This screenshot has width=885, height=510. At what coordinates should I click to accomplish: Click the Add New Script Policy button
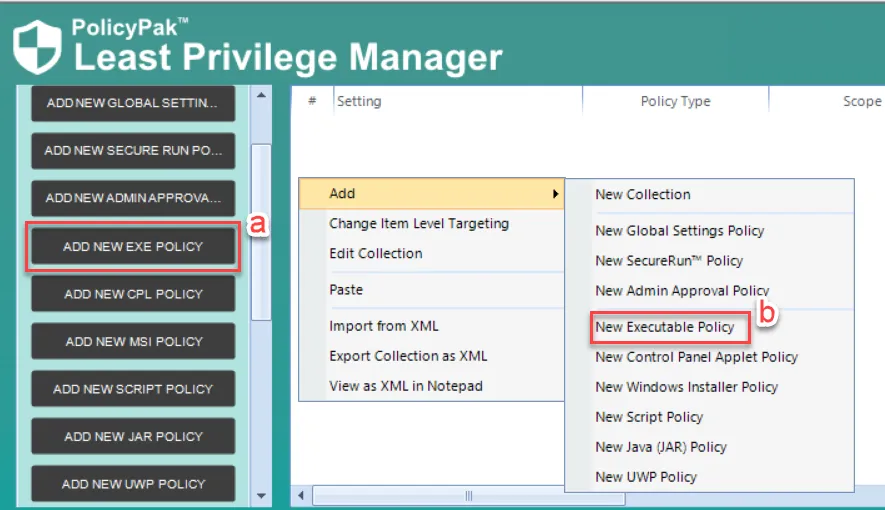coord(133,389)
